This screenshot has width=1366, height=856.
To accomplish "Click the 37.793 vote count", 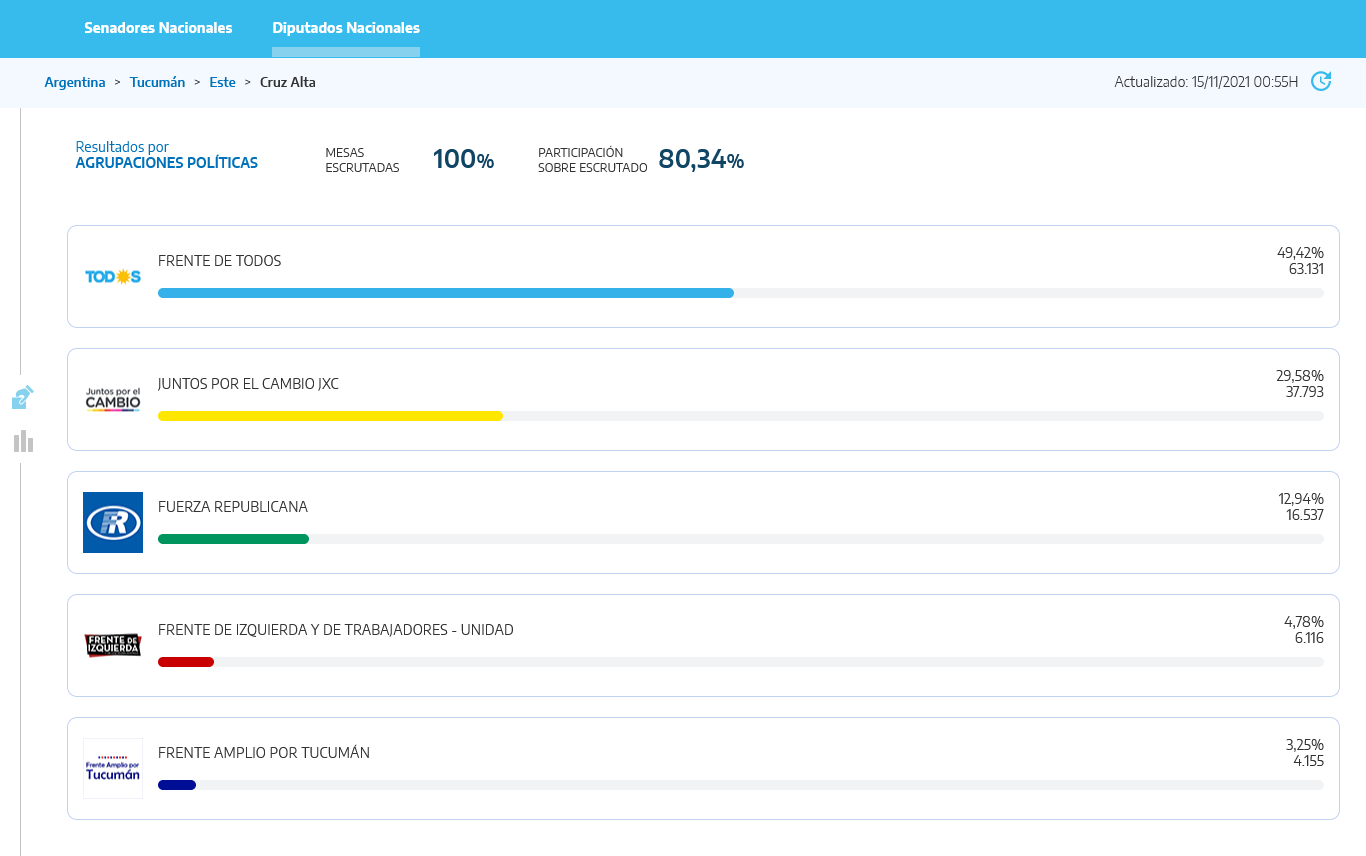I will click(x=1305, y=392).
